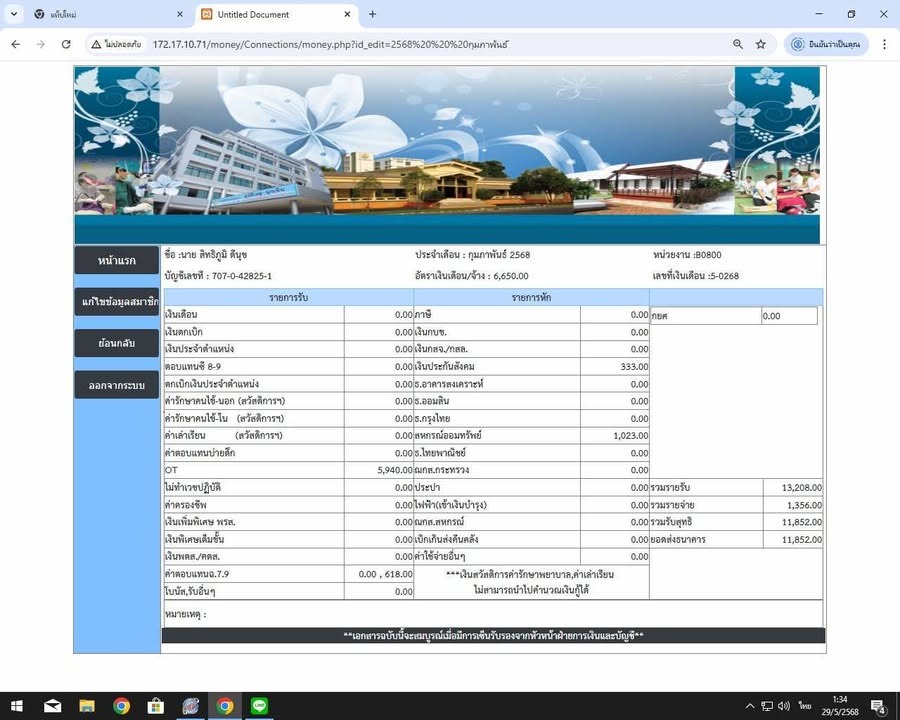Click the หน้าแรก home button
Image resolution: width=900 pixels, height=720 pixels.
click(116, 260)
